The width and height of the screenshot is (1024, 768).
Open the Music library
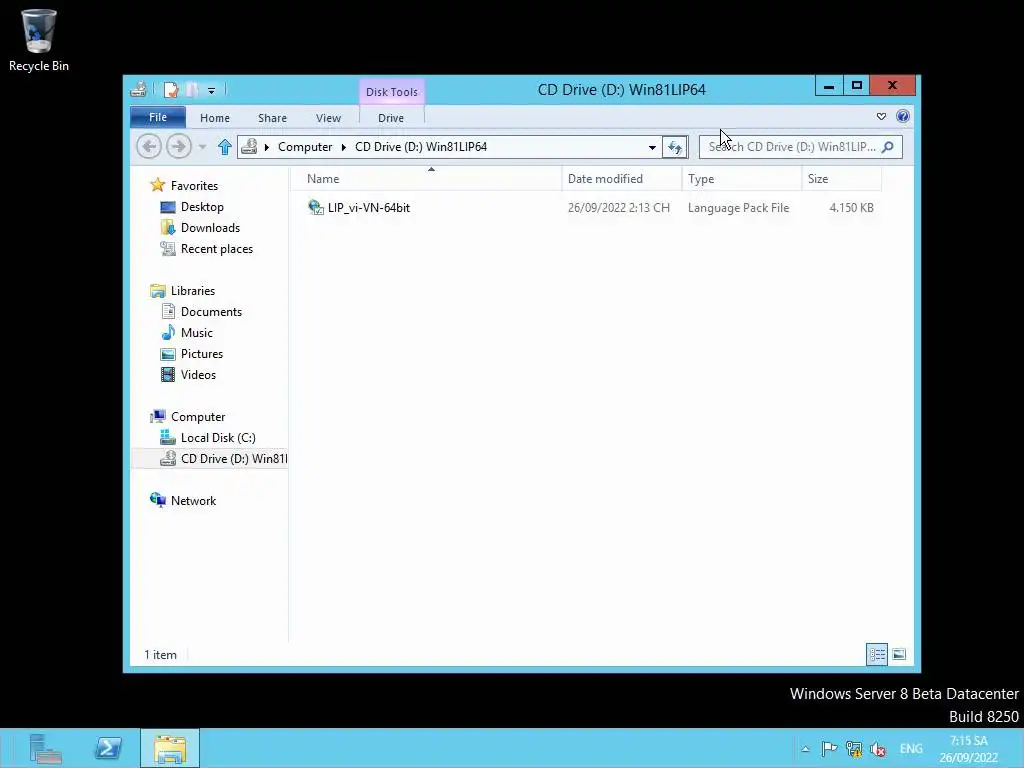197,332
